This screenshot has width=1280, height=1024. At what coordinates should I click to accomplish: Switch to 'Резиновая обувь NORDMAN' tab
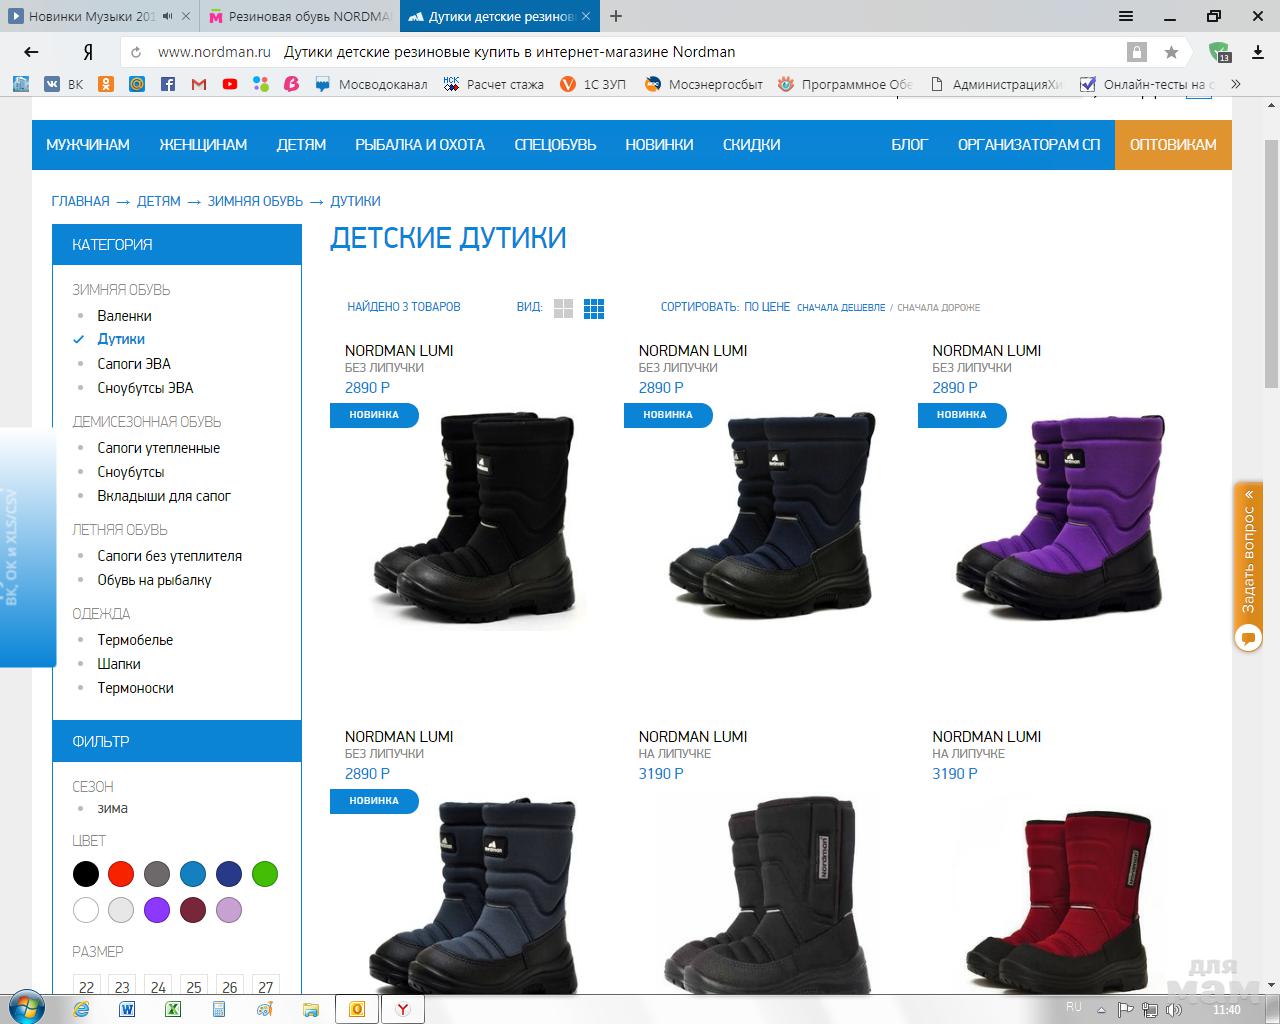point(299,17)
